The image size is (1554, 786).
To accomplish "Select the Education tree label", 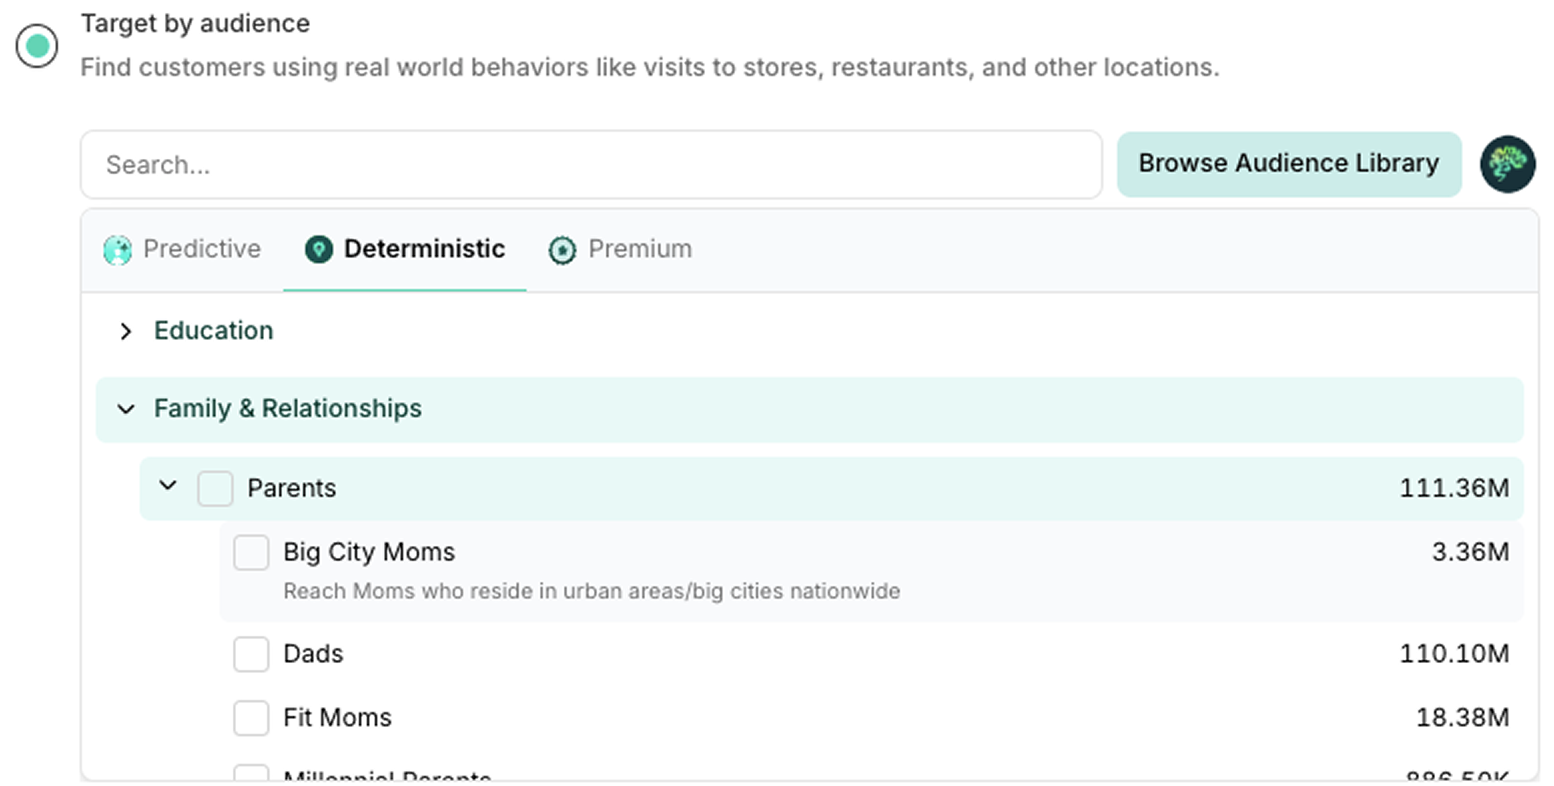I will (213, 330).
